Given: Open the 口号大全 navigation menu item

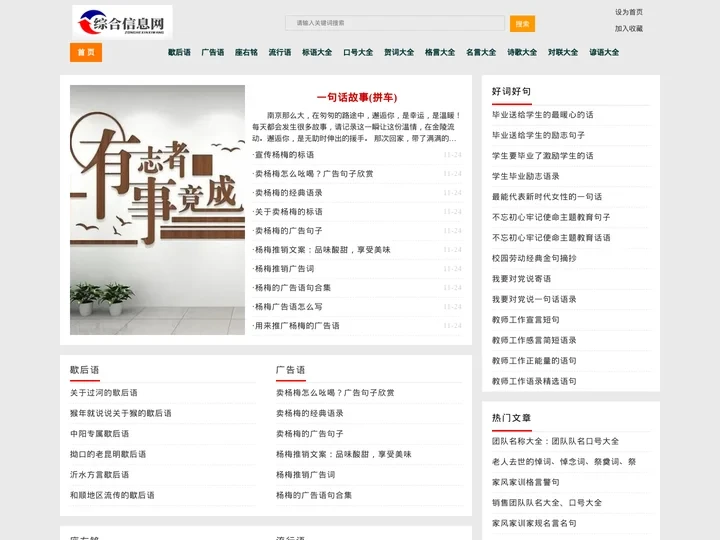Looking at the screenshot, I should [x=358, y=52].
